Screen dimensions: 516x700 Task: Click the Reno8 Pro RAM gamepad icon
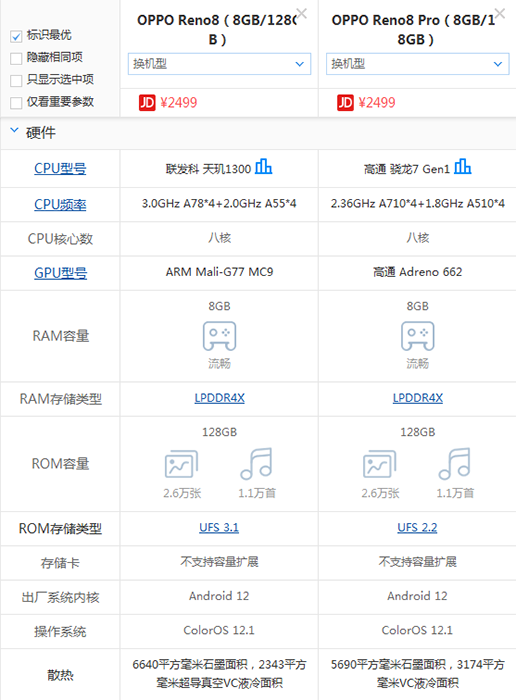coord(417,336)
